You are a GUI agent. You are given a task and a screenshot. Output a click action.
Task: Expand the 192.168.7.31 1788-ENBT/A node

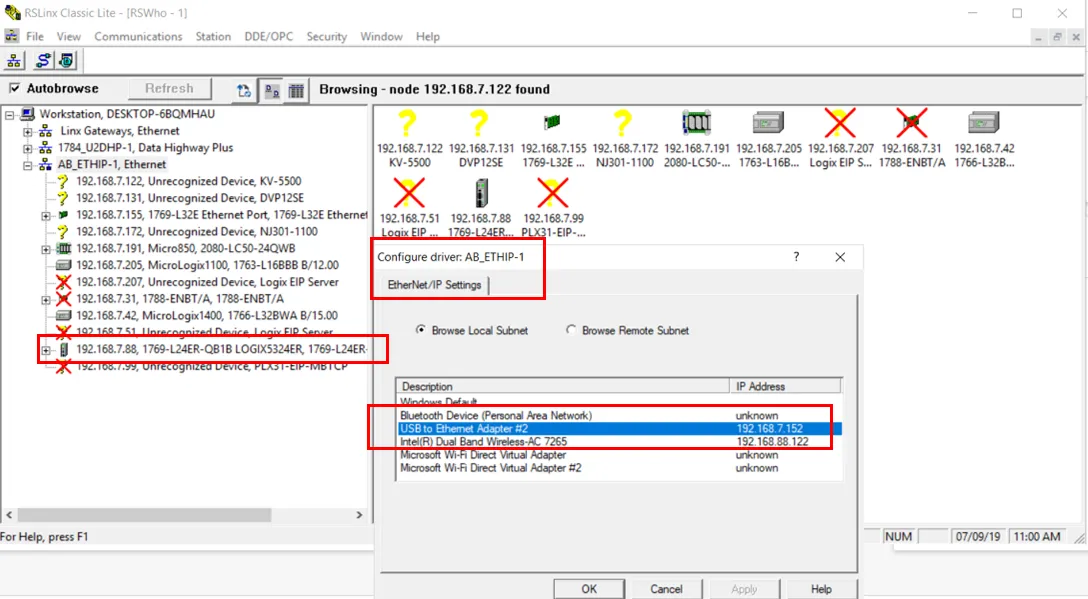[46, 299]
